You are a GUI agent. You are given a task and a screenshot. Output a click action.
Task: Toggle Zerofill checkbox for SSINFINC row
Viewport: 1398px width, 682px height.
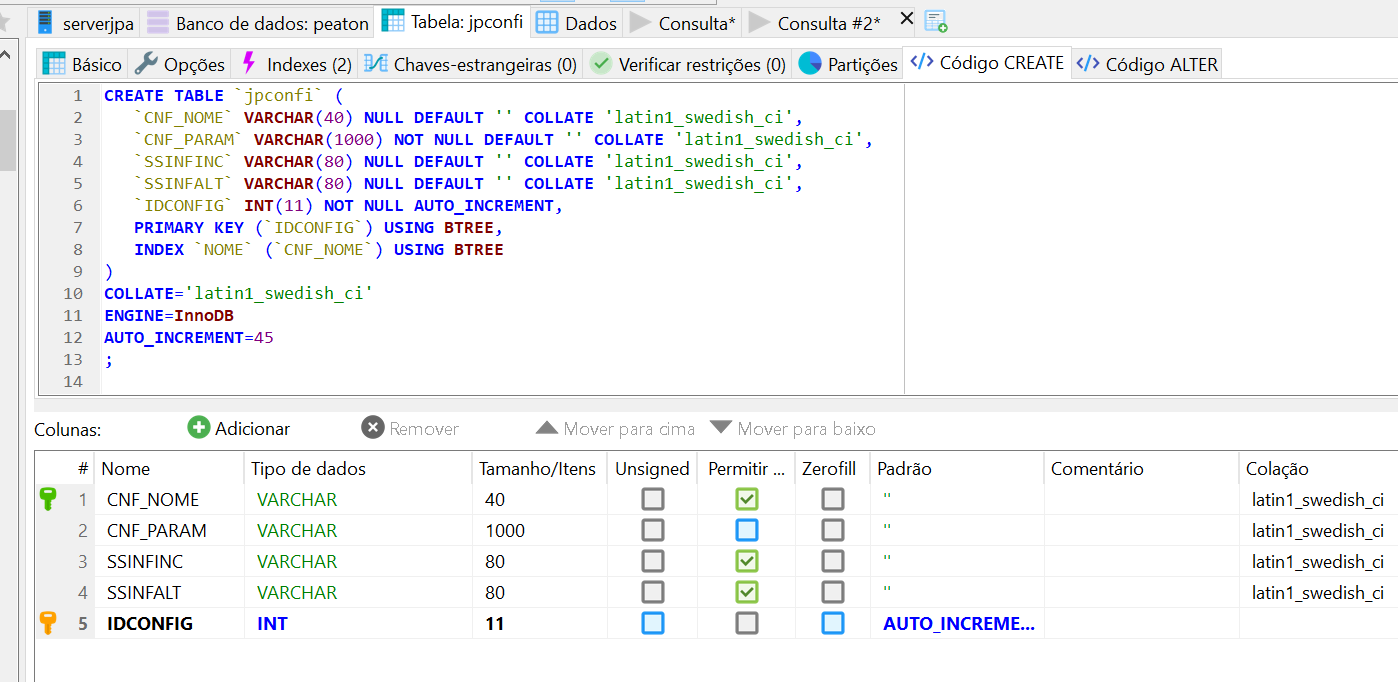coord(832,561)
